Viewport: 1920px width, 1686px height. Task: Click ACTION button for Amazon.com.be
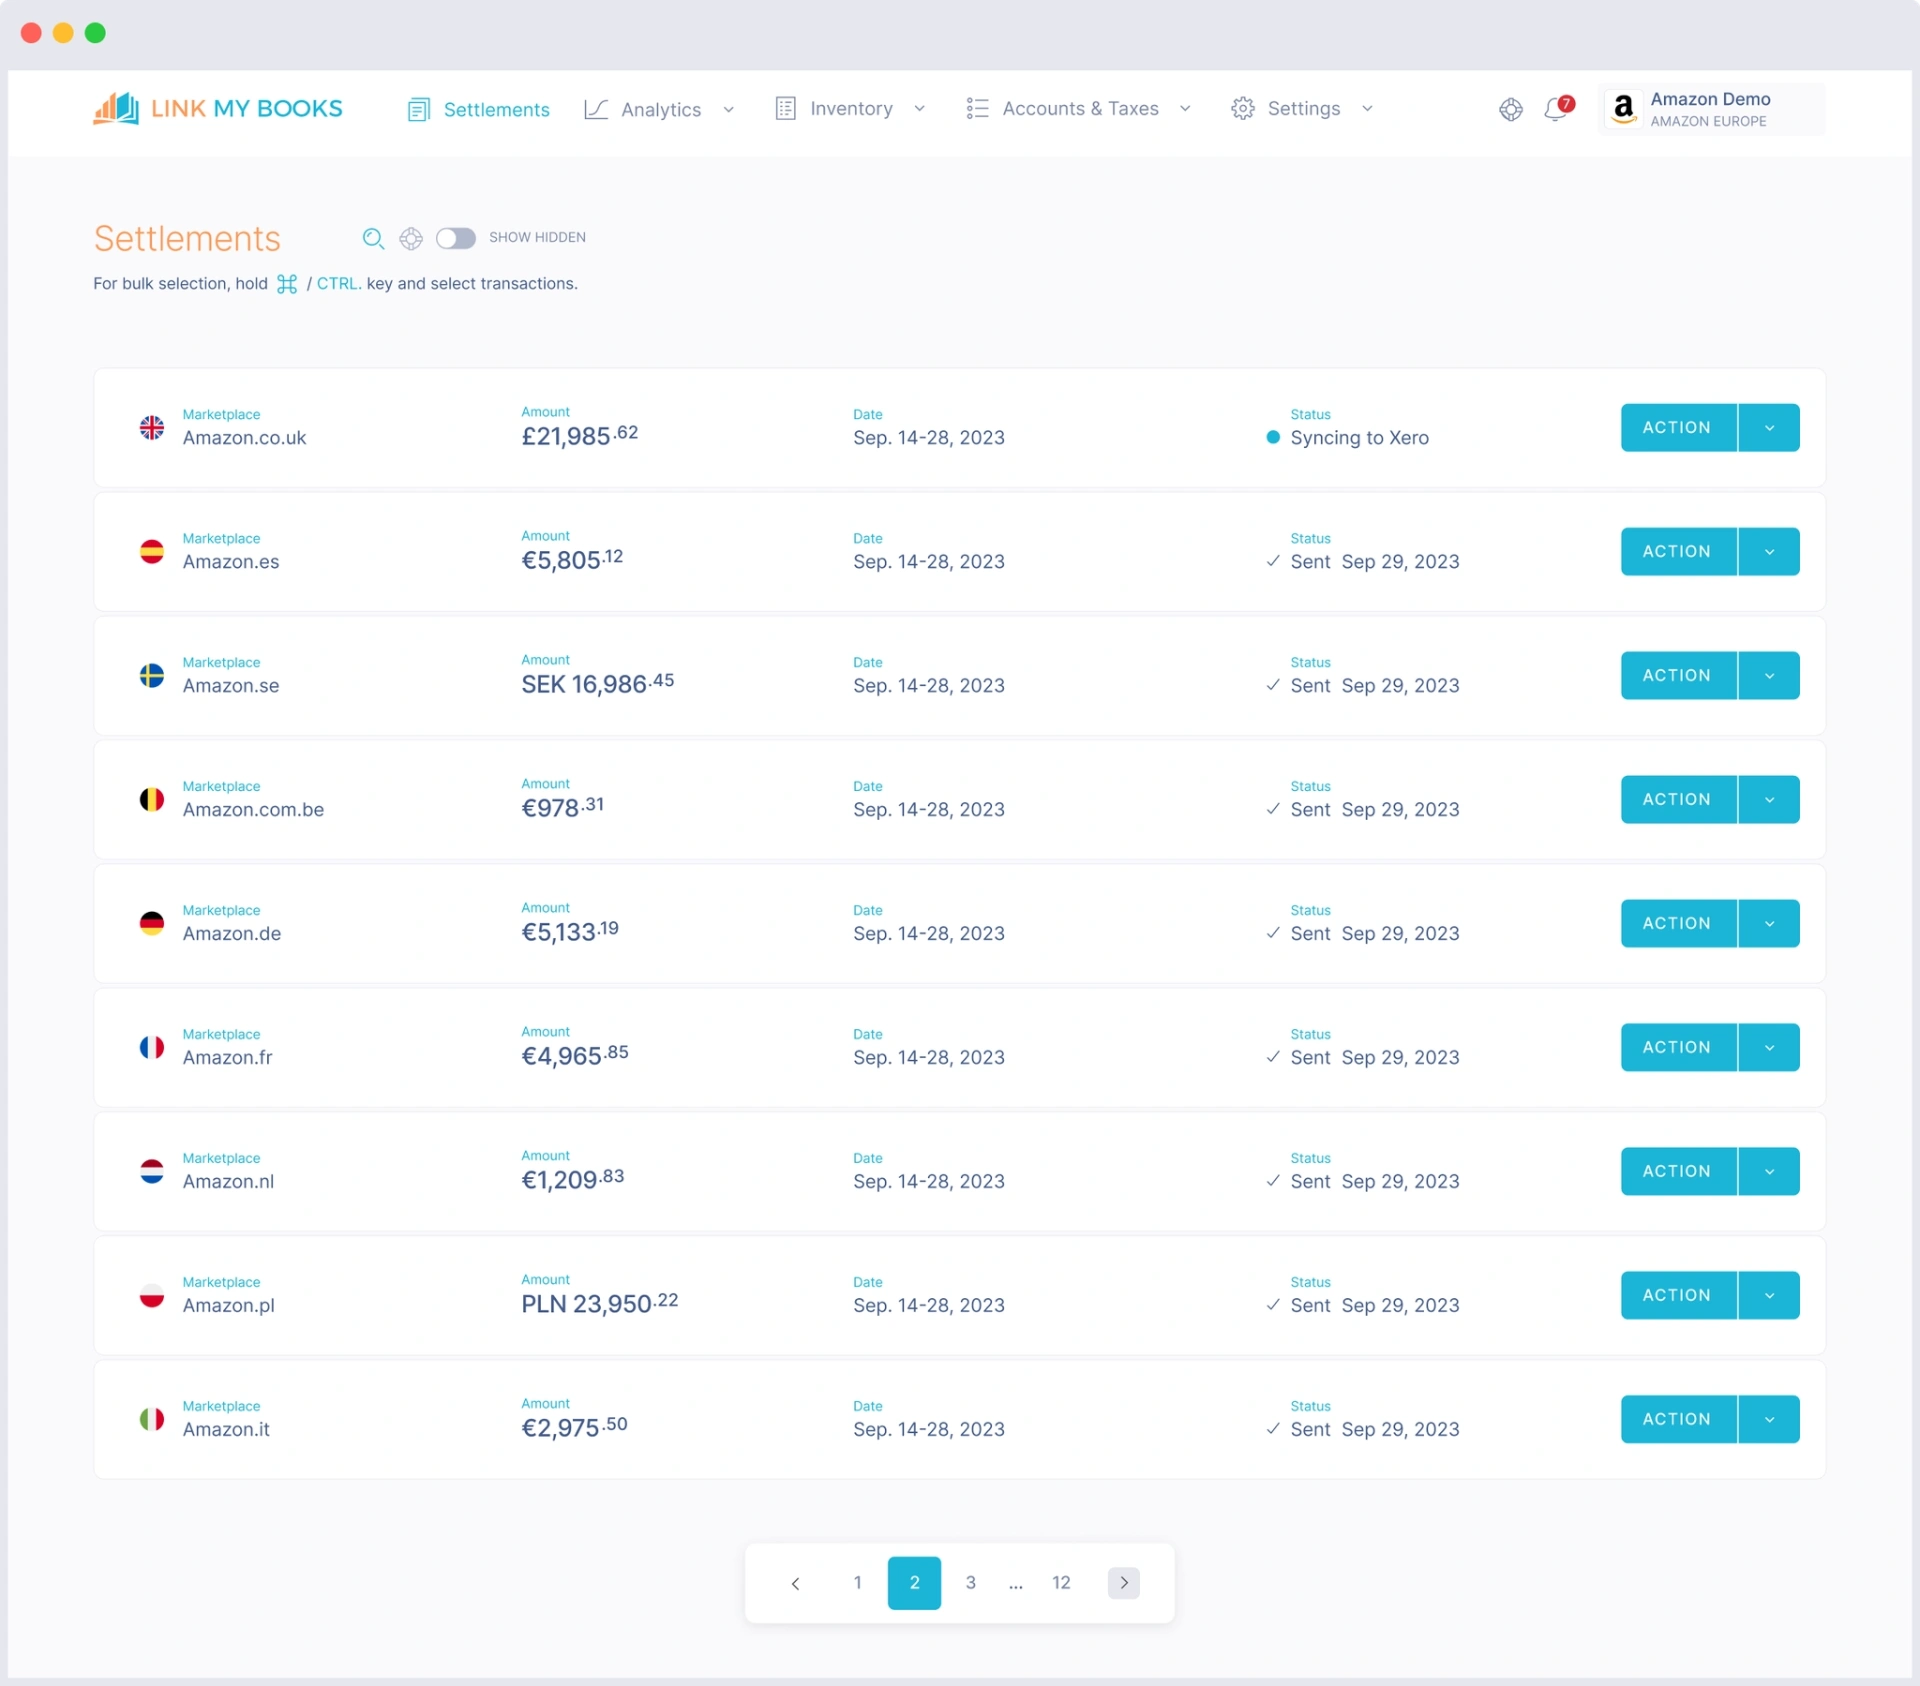pyautogui.click(x=1678, y=800)
